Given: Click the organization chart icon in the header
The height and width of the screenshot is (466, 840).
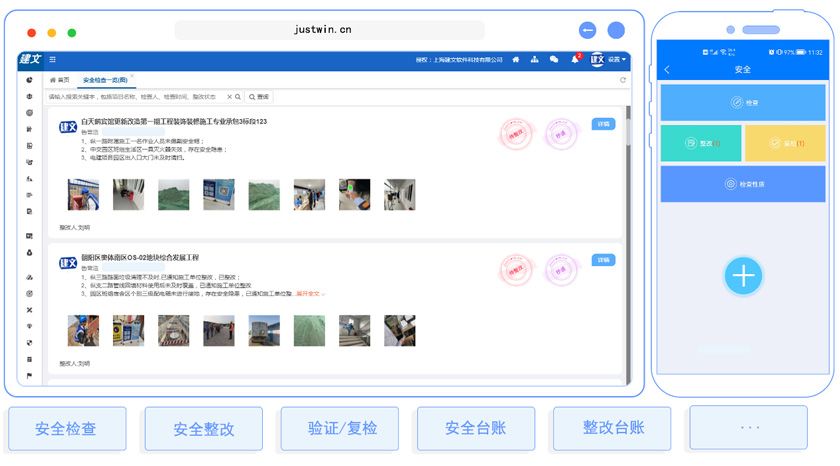Looking at the screenshot, I should (x=535, y=60).
